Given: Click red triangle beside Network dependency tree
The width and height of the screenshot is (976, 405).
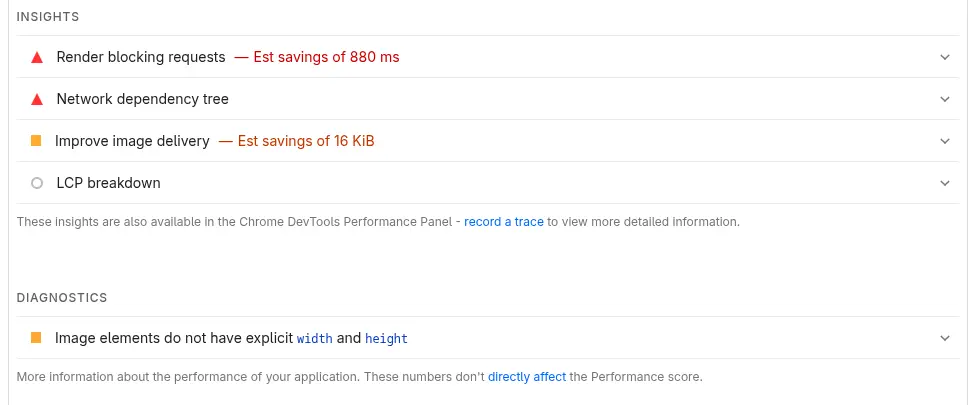Looking at the screenshot, I should click(37, 100).
